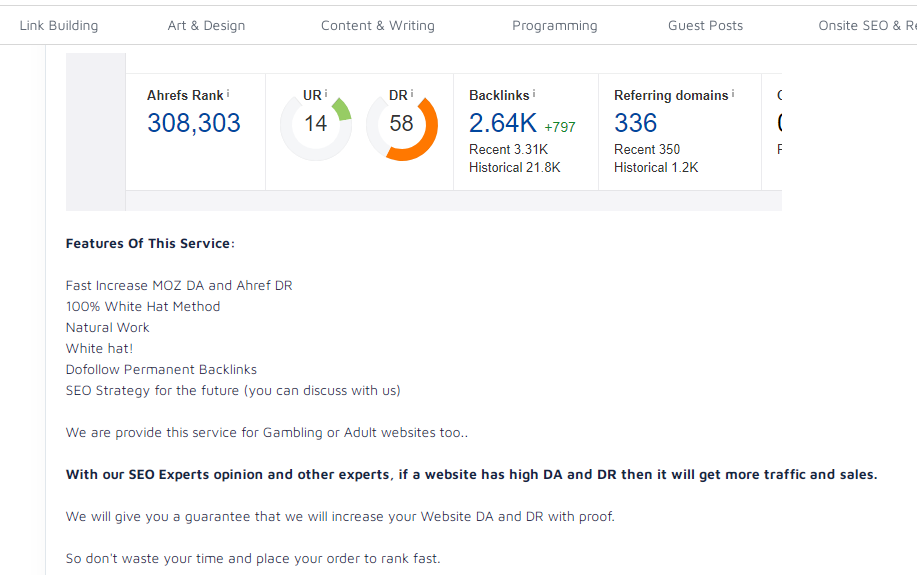Click the 336 referring domains number
This screenshot has width=917, height=575.
pos(636,123)
